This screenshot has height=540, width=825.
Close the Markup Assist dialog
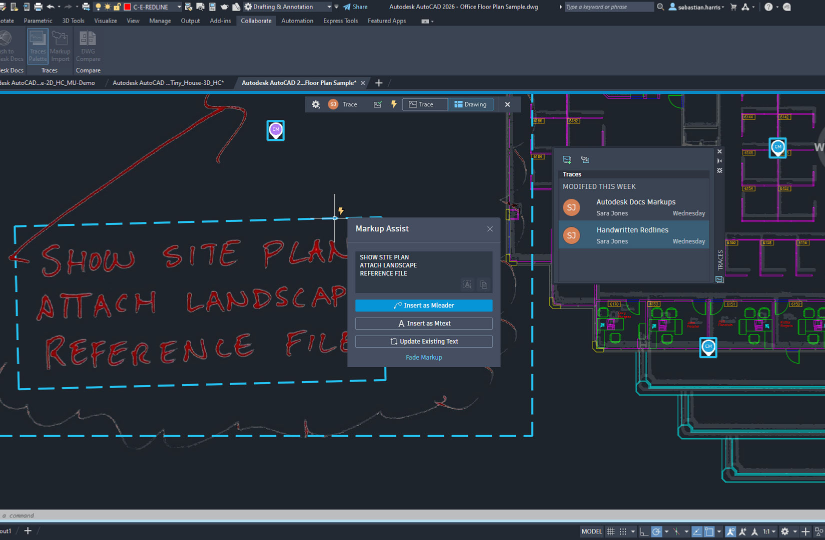coord(490,229)
